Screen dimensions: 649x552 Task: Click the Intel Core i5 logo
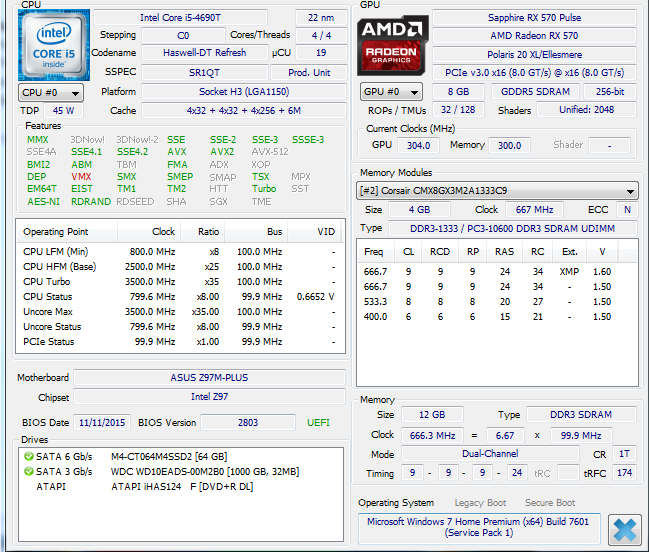[54, 45]
